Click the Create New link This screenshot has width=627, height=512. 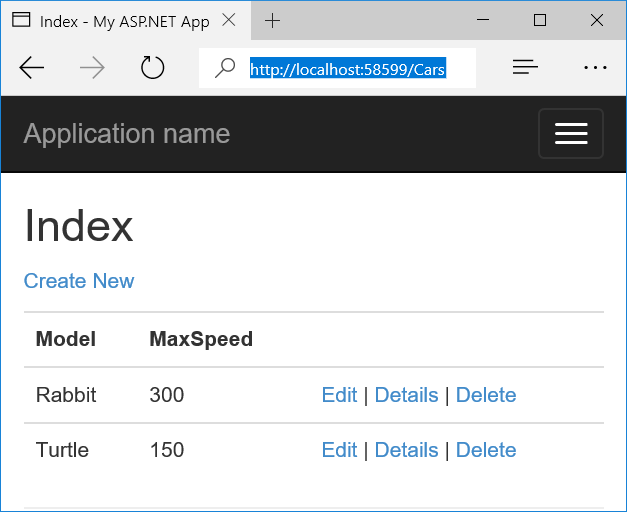click(79, 281)
